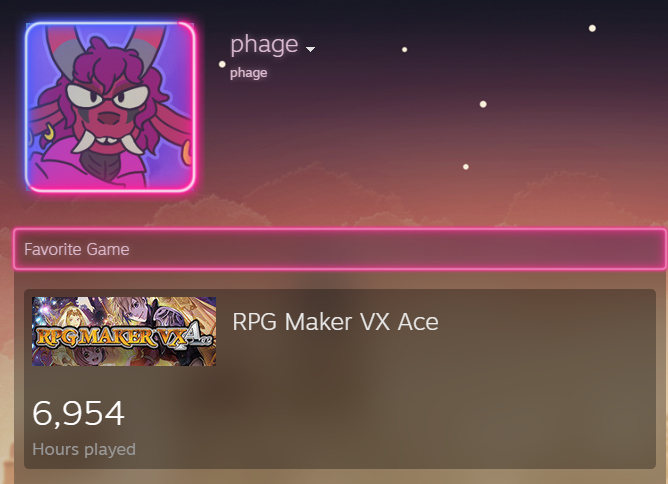
Task: Click the dragon's angry eyes in avatar
Action: coord(108,96)
